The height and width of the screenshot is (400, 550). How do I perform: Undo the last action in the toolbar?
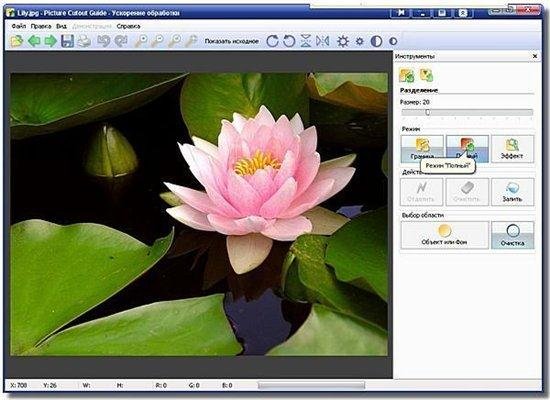tap(103, 41)
